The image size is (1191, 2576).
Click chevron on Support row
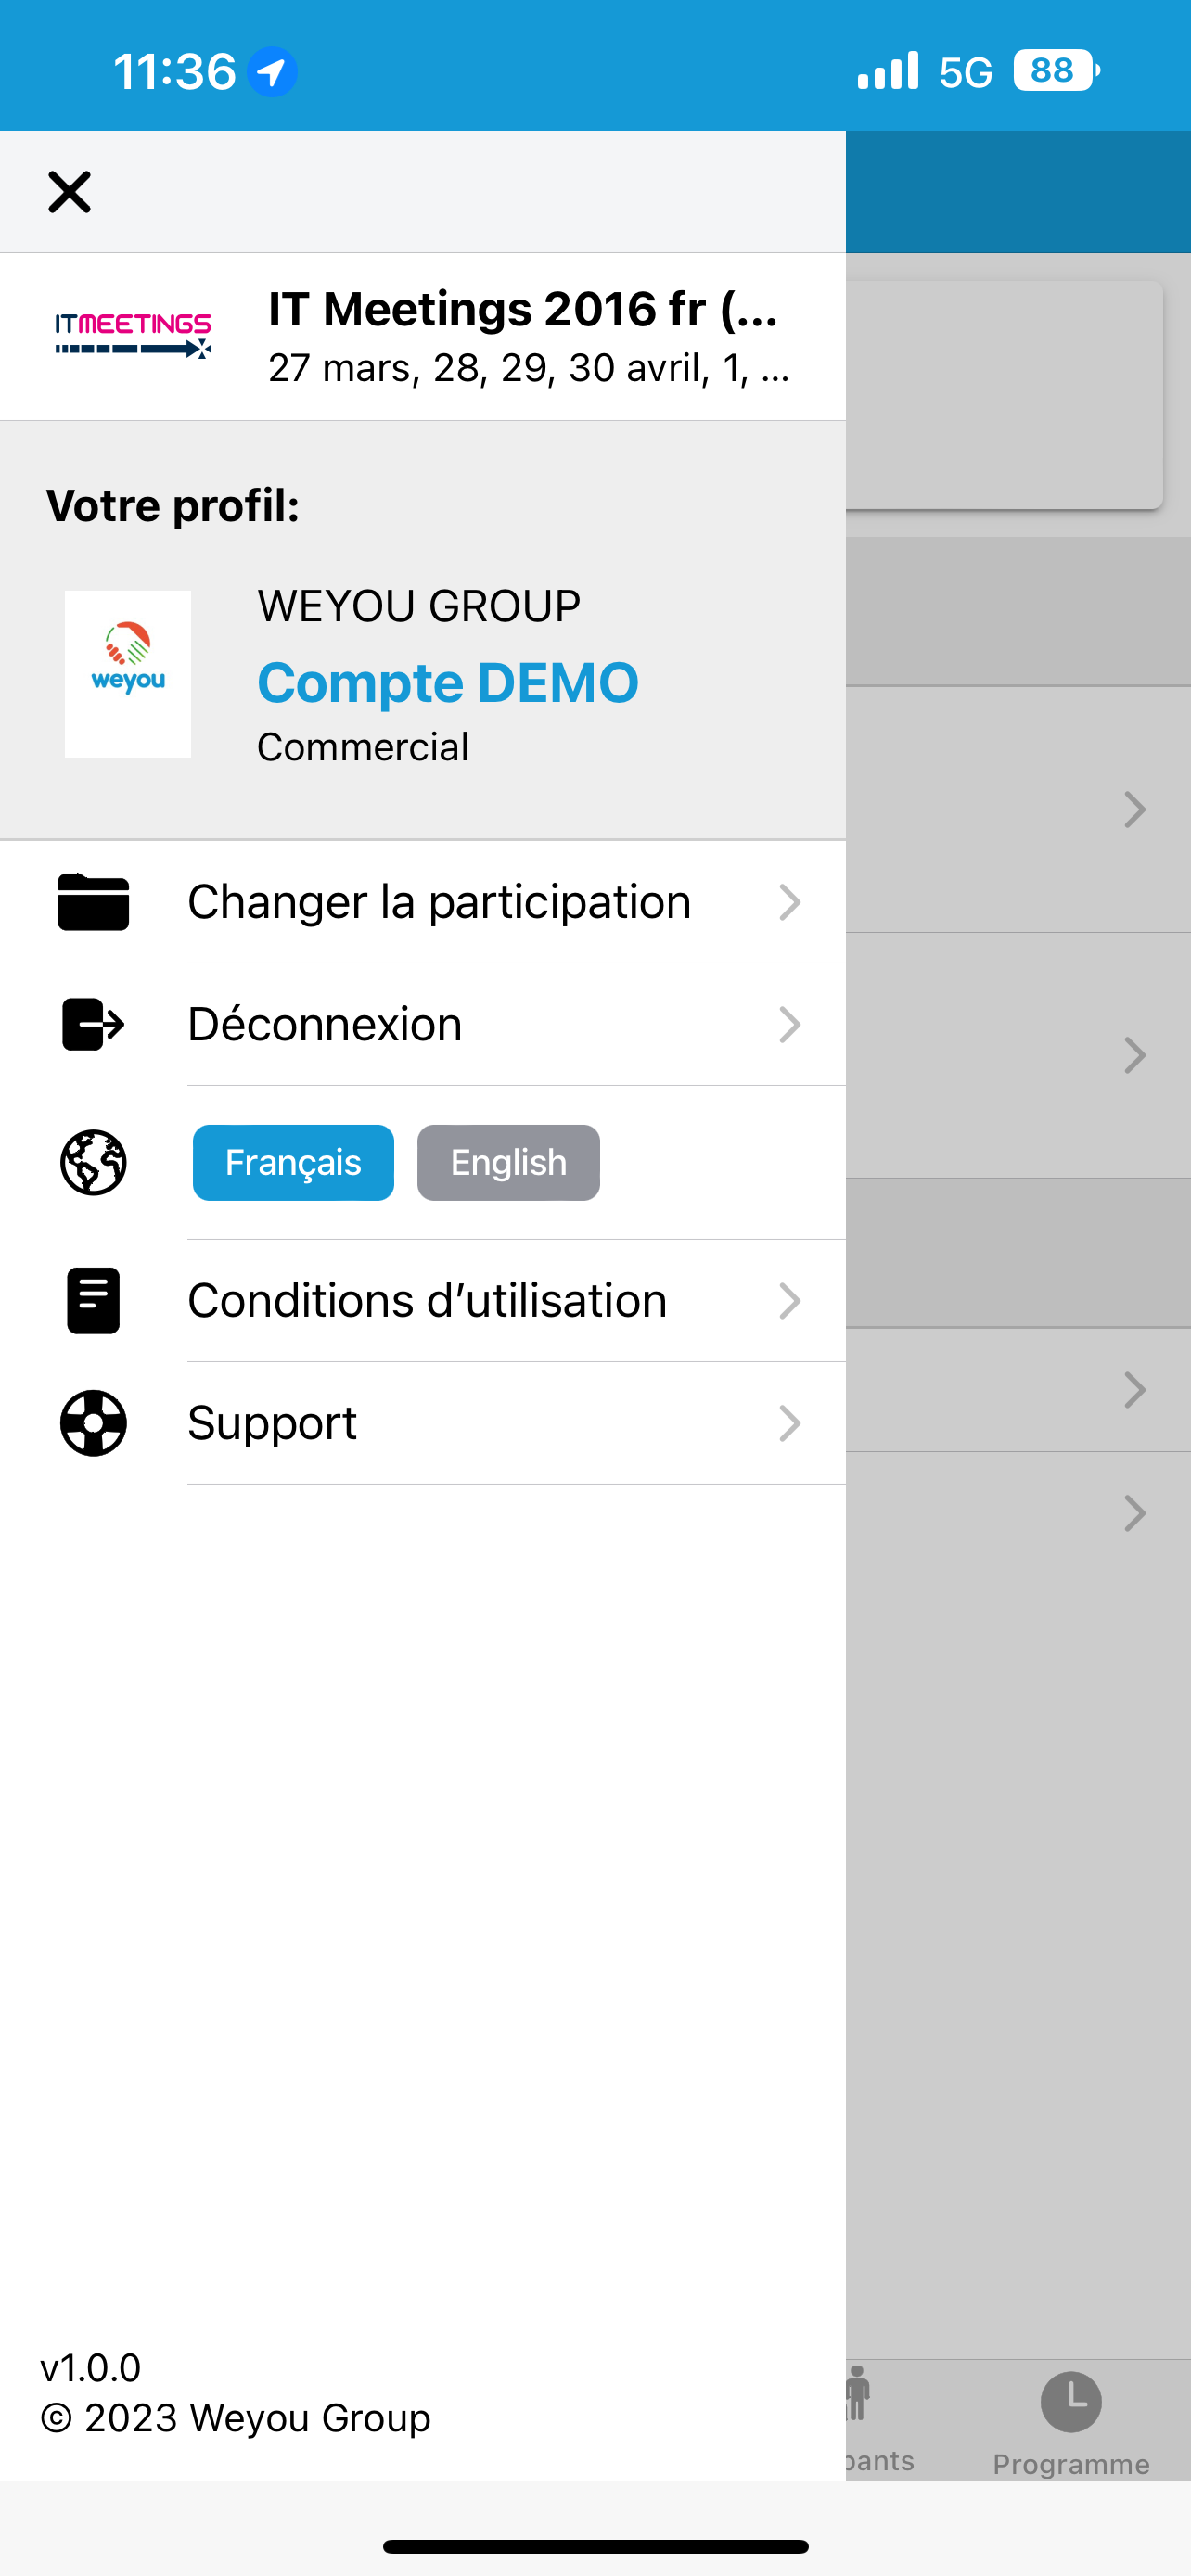pos(789,1422)
